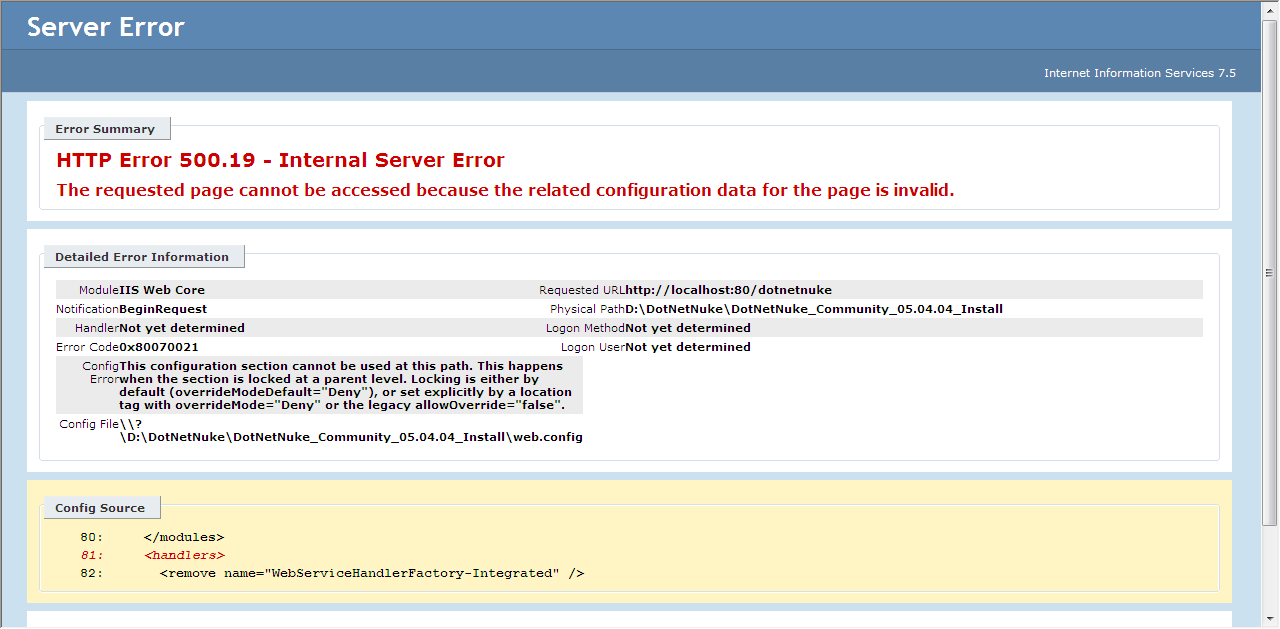Click the highlighted <handlers> line 81

pos(152,555)
